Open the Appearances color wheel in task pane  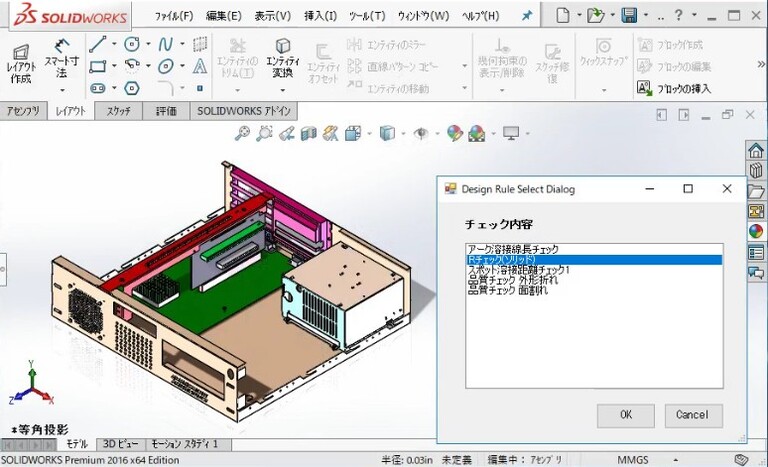pyautogui.click(x=756, y=231)
